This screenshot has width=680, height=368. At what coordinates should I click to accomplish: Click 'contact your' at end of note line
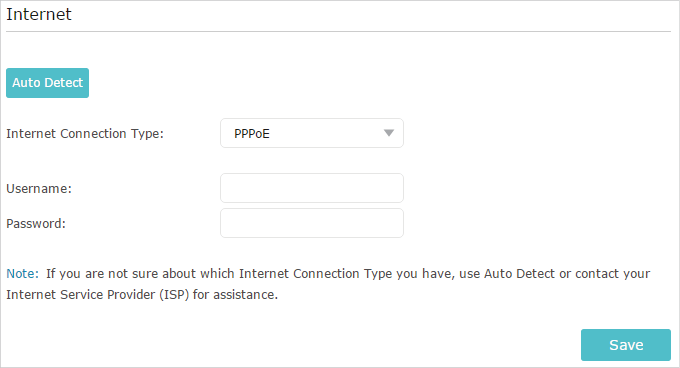(x=612, y=274)
